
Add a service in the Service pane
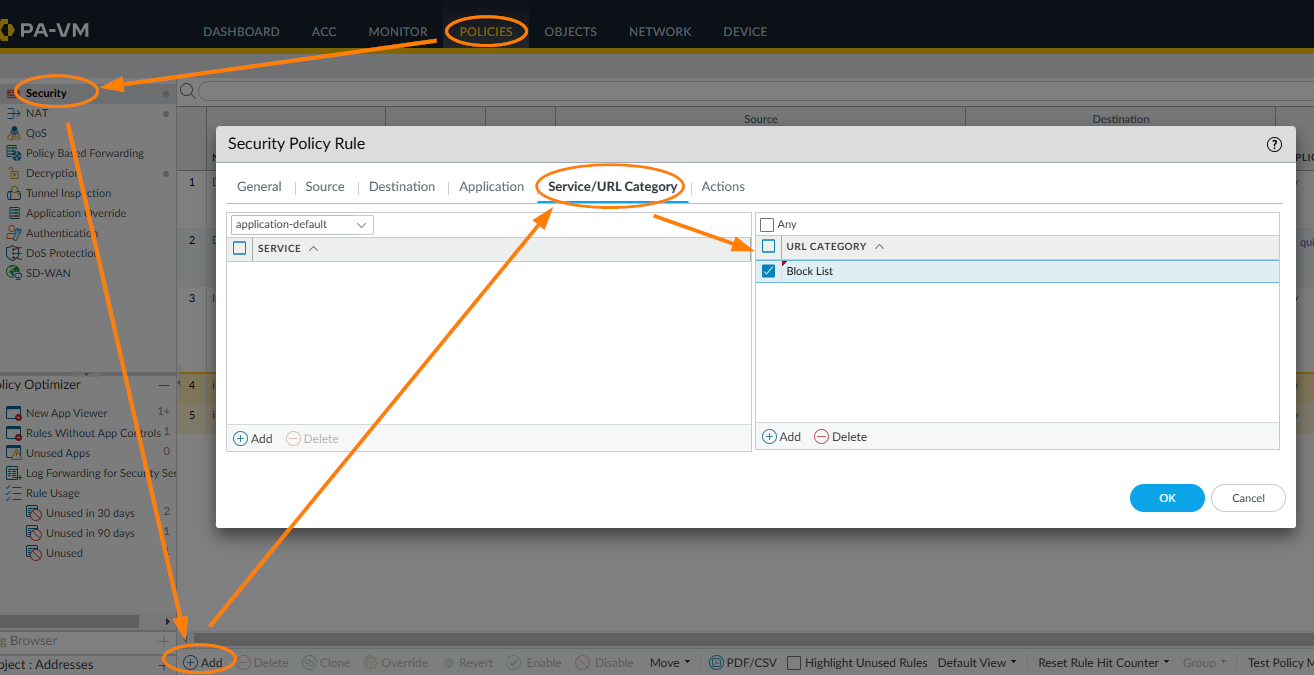[253, 438]
